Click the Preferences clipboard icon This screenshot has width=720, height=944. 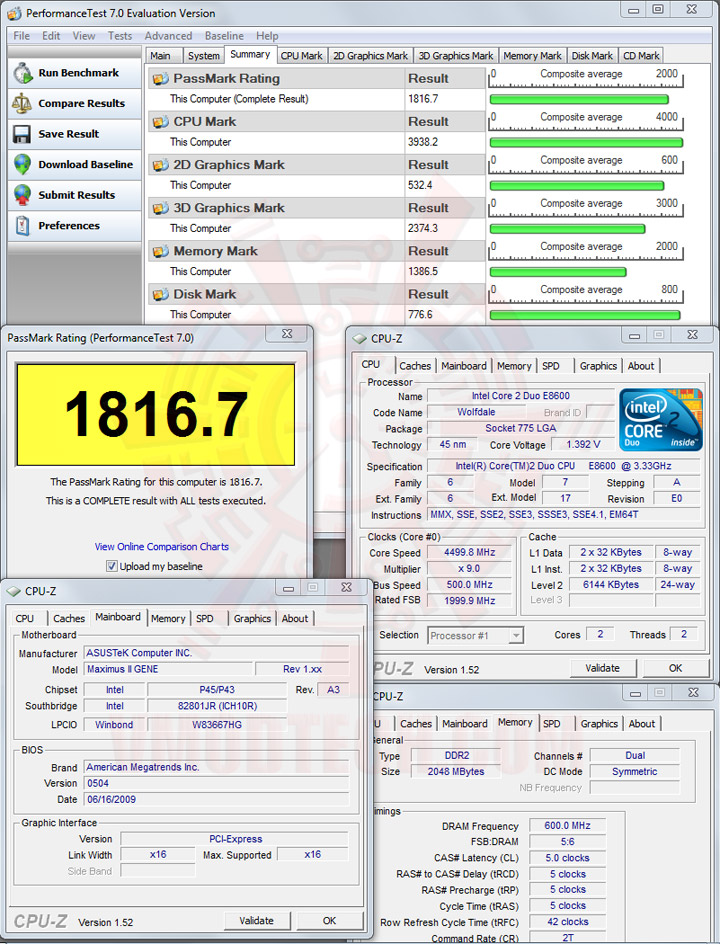pyautogui.click(x=22, y=226)
